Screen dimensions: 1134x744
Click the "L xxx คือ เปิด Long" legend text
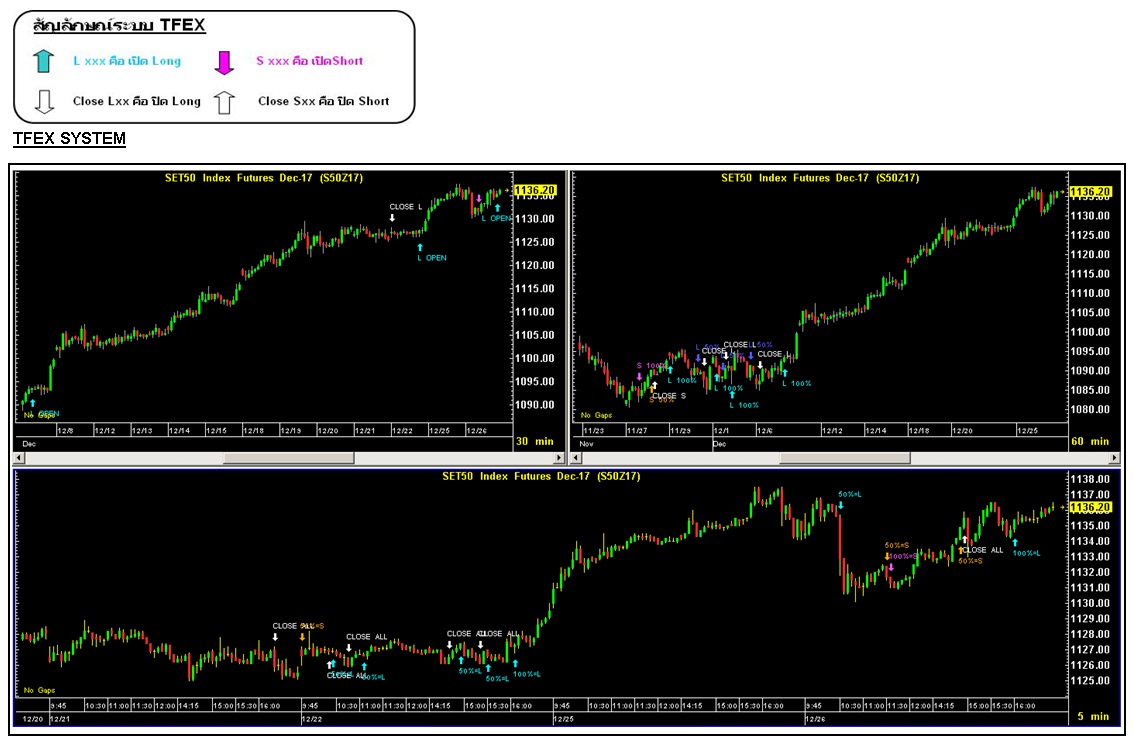[x=127, y=61]
